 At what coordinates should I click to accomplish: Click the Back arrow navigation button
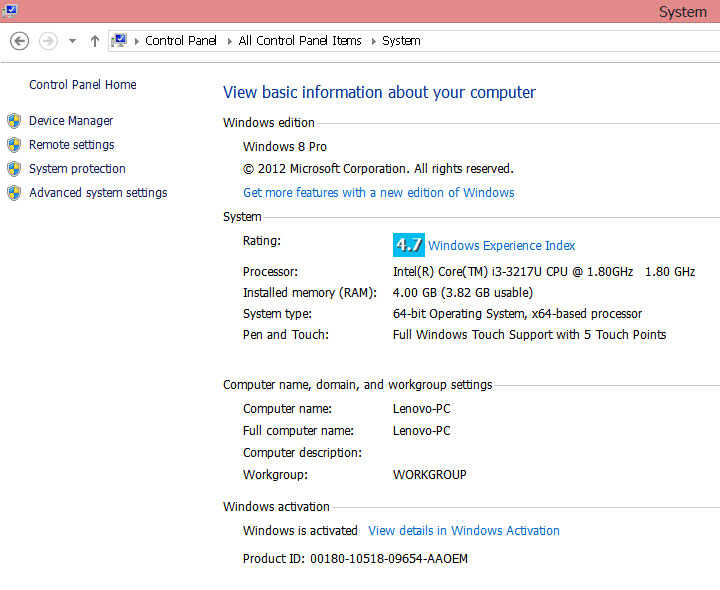(19, 41)
